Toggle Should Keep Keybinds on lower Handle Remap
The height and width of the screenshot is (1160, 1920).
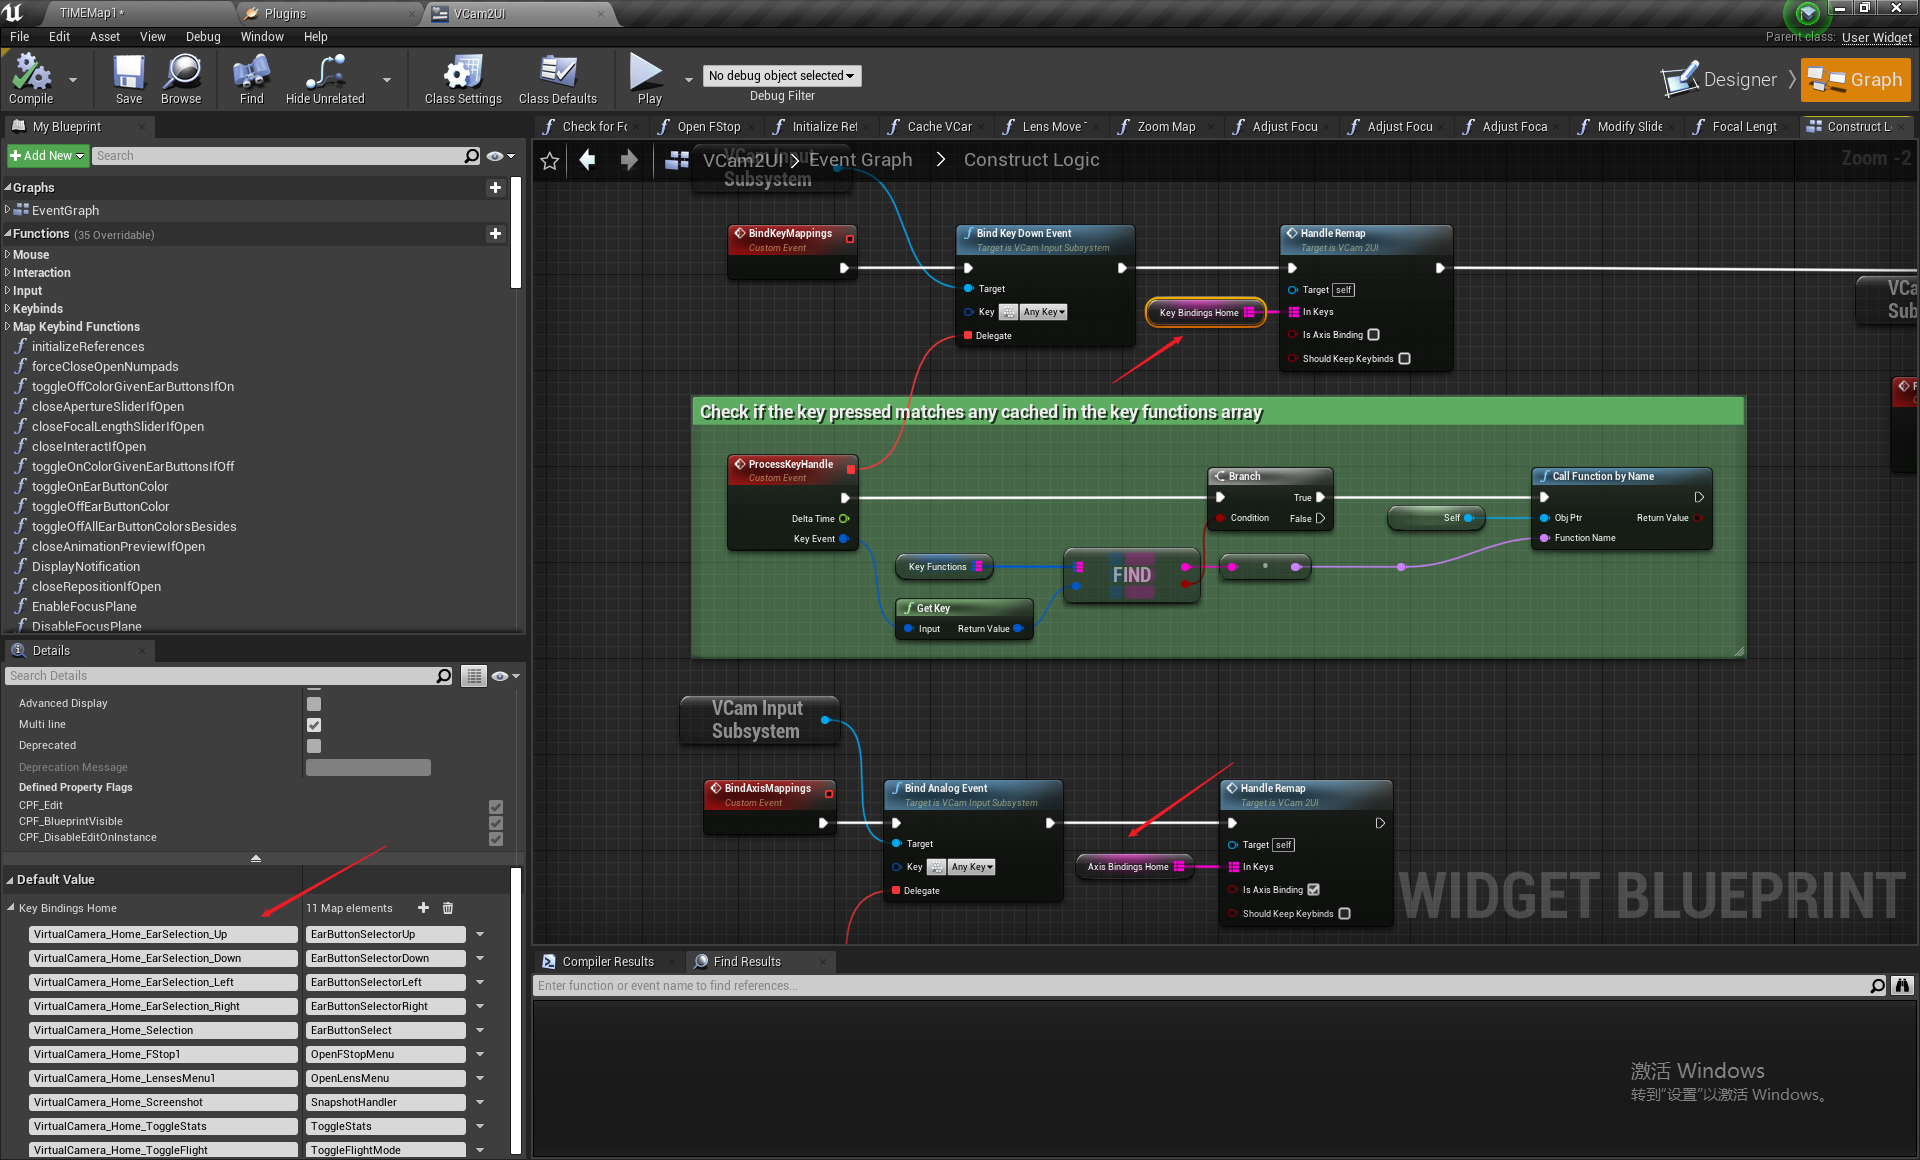(1344, 914)
